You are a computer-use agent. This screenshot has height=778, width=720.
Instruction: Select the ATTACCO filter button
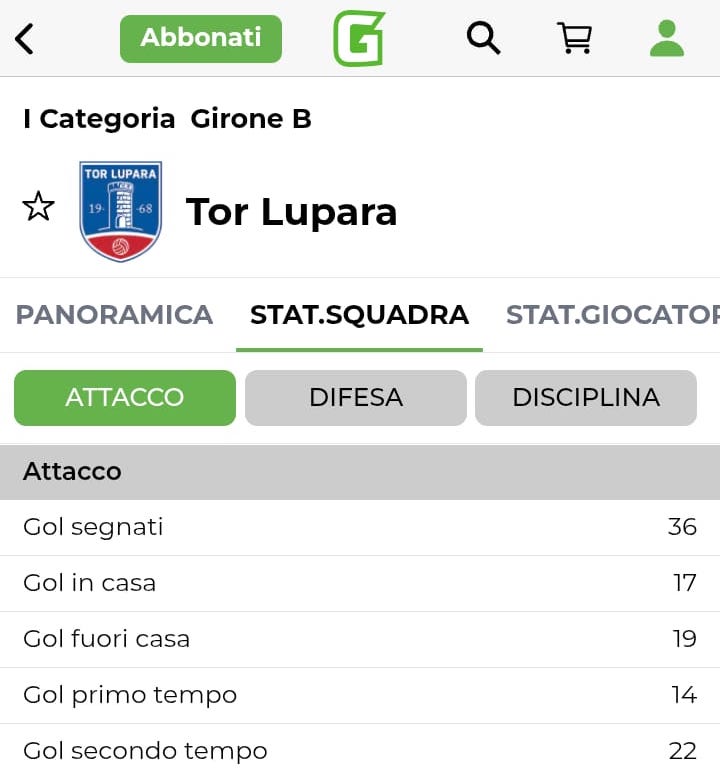125,397
